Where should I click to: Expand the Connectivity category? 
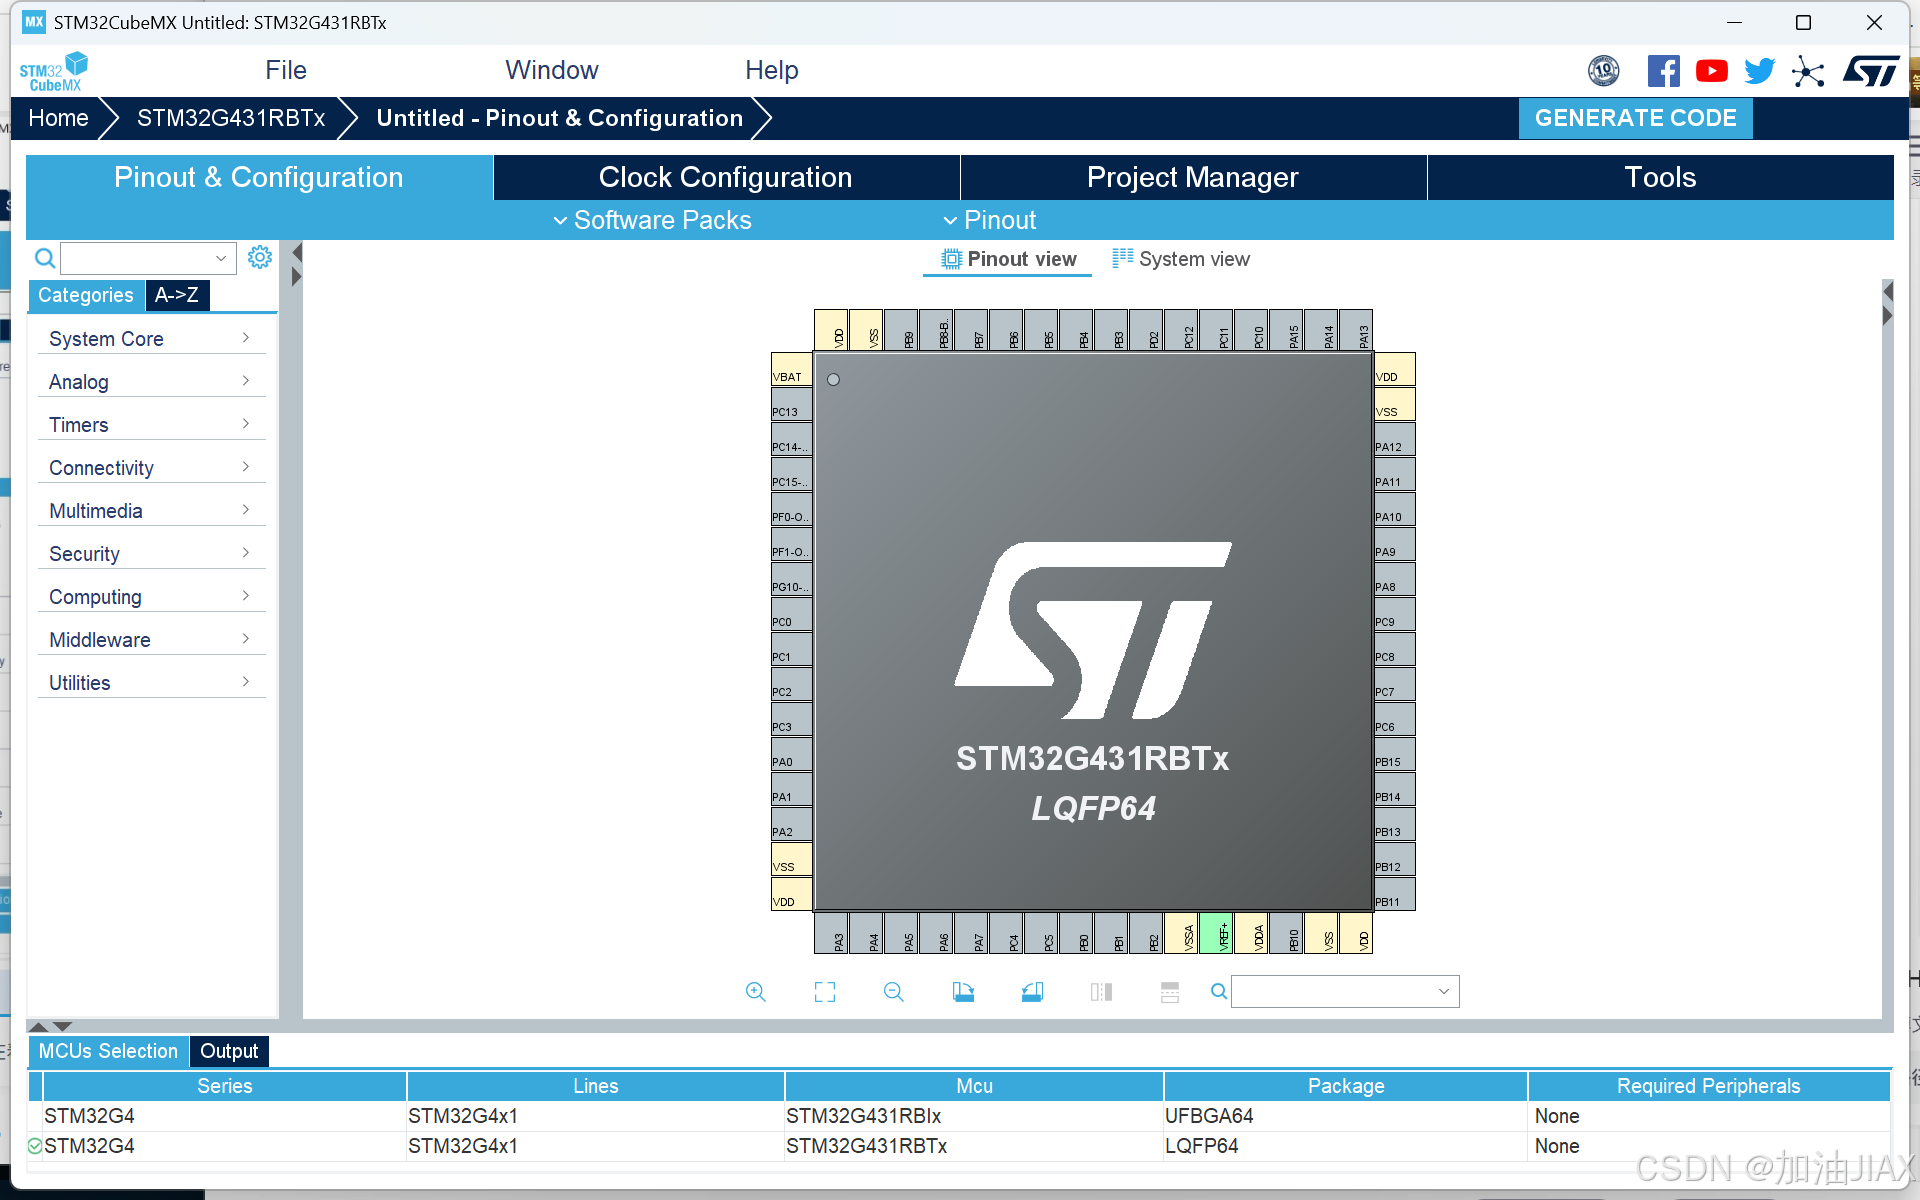coord(150,468)
